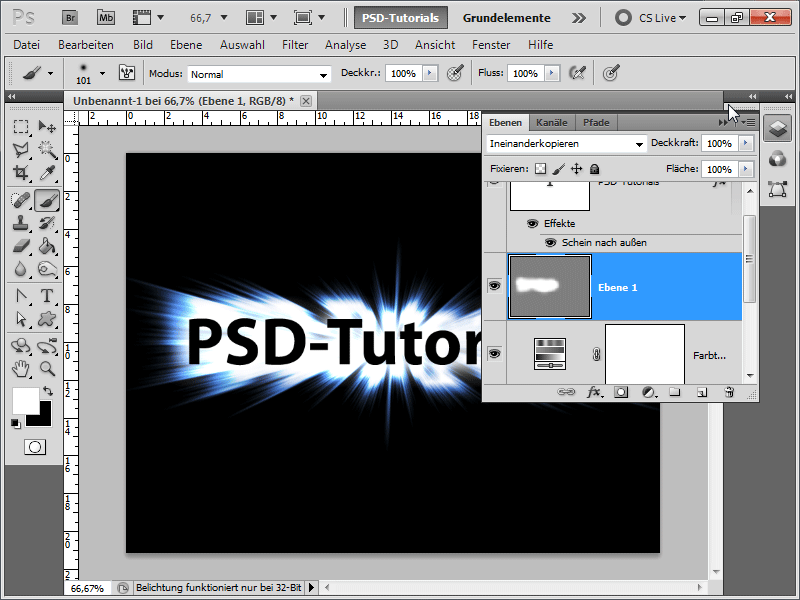Expand the Deckkraft slider arrow in Layers panel
The height and width of the screenshot is (600, 800).
coord(746,144)
